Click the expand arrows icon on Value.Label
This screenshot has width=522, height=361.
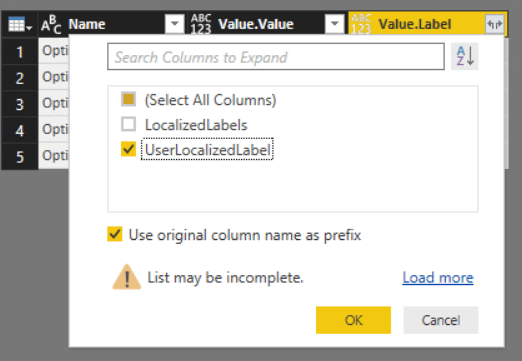click(x=494, y=24)
